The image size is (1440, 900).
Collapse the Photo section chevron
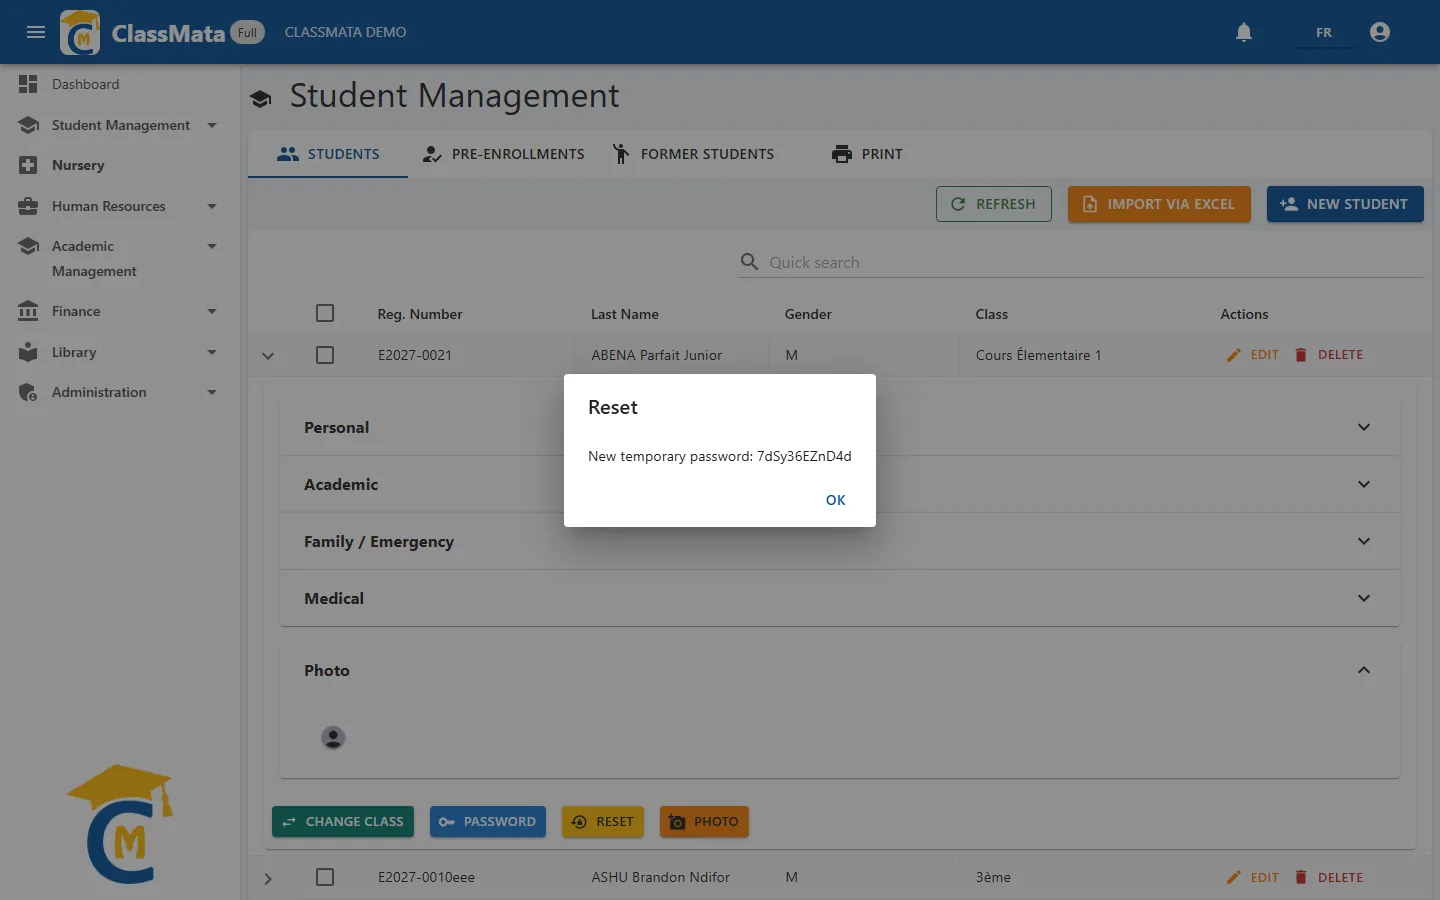tap(1364, 670)
